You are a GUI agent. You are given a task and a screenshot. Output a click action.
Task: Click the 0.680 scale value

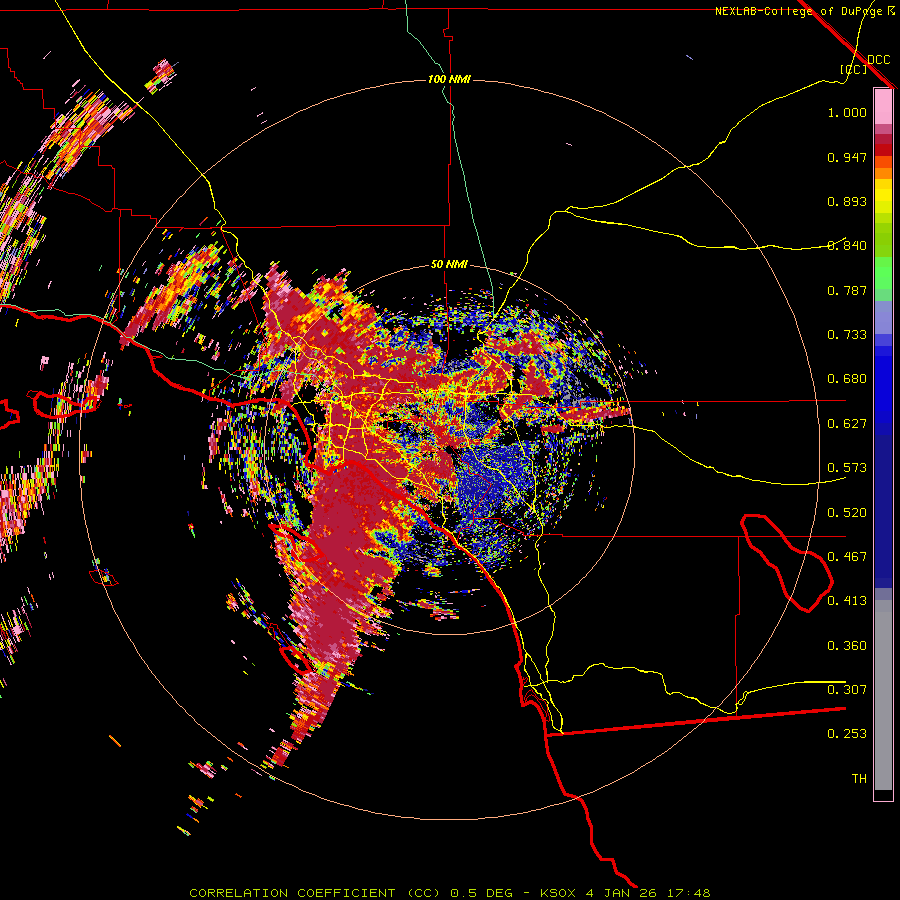click(x=847, y=379)
